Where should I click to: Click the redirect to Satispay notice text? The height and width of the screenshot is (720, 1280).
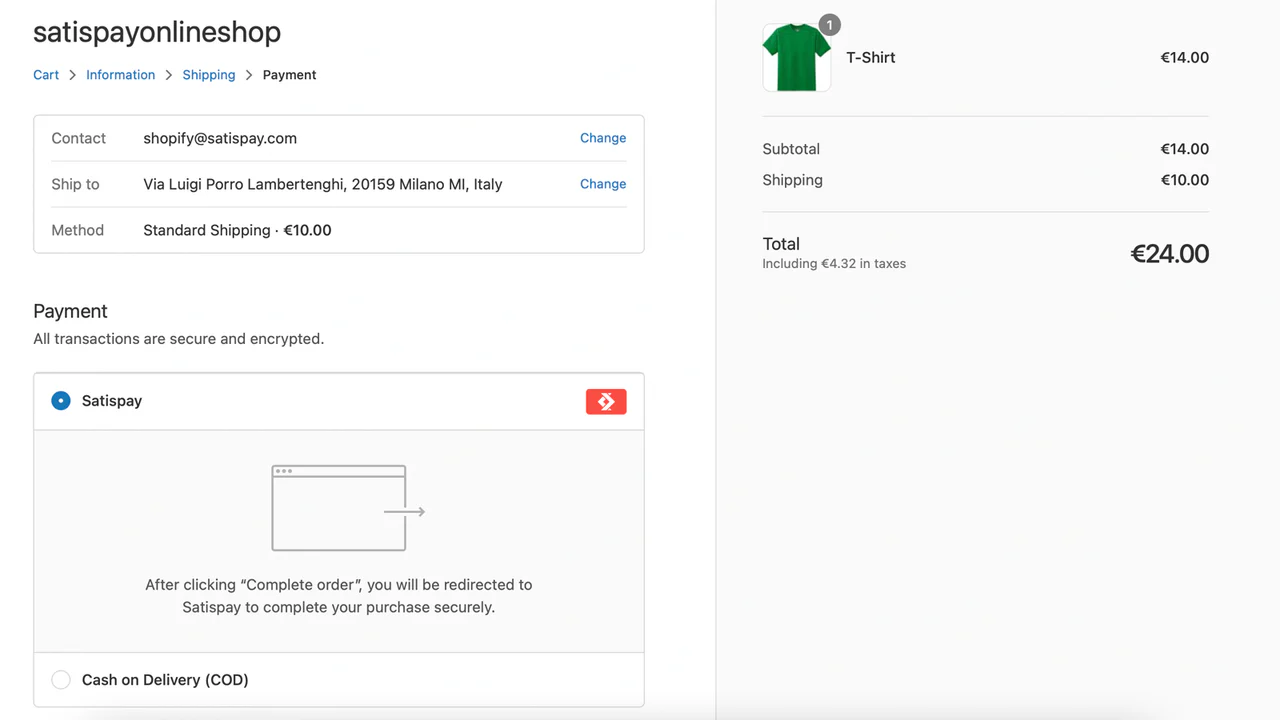[339, 596]
